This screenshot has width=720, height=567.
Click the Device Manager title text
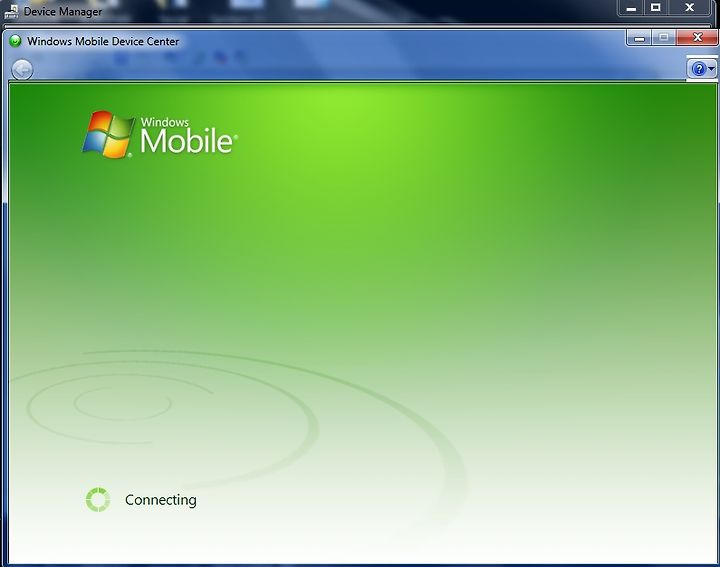63,11
